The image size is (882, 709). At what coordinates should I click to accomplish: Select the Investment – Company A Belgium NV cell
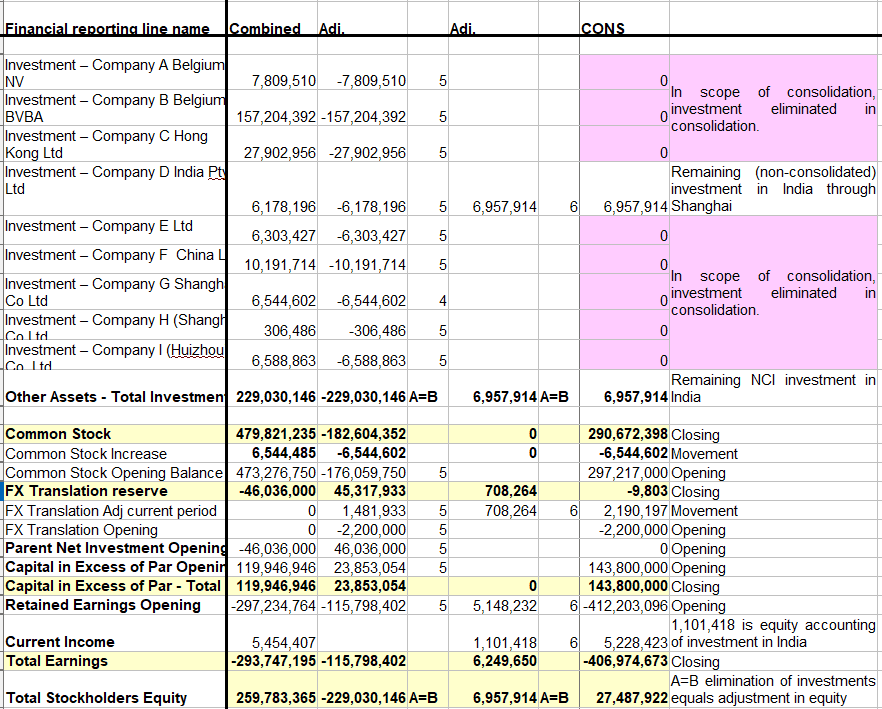pyautogui.click(x=110, y=73)
